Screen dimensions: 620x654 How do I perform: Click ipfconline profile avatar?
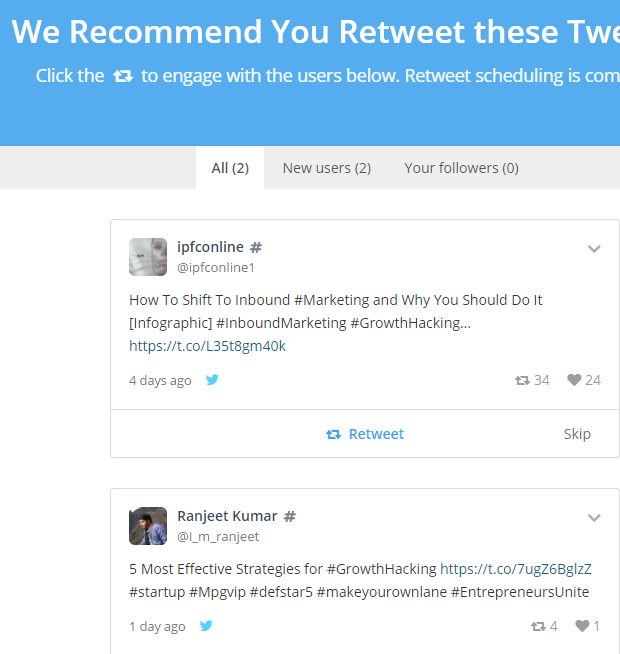(x=148, y=257)
